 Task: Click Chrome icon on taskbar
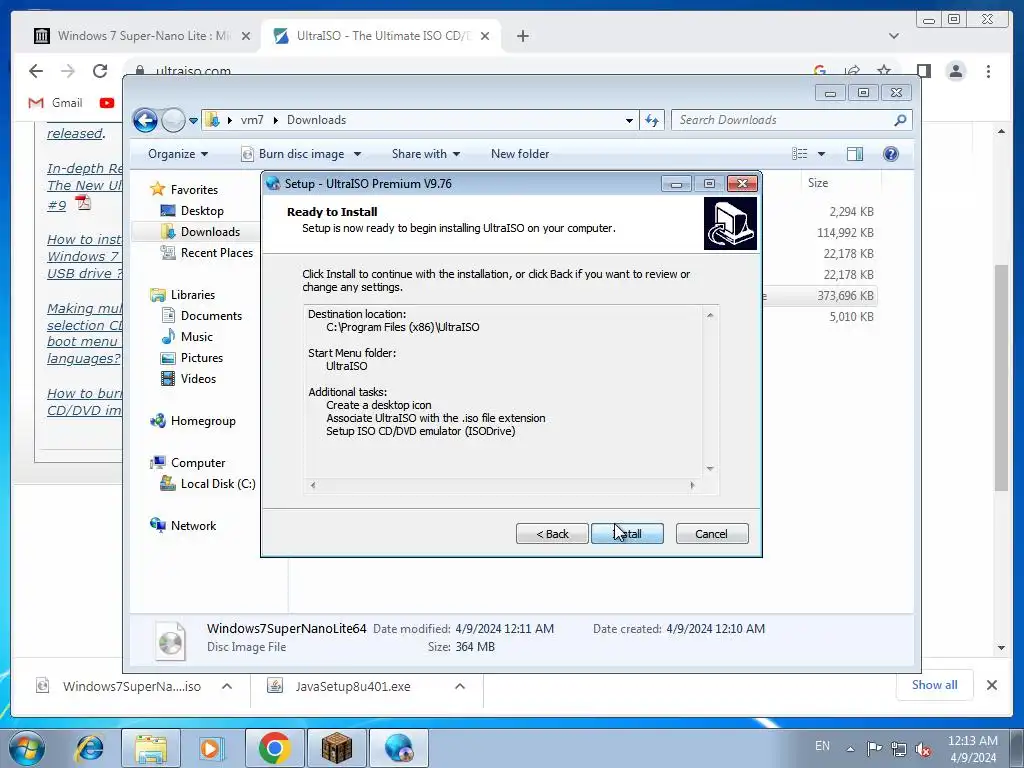(x=274, y=748)
